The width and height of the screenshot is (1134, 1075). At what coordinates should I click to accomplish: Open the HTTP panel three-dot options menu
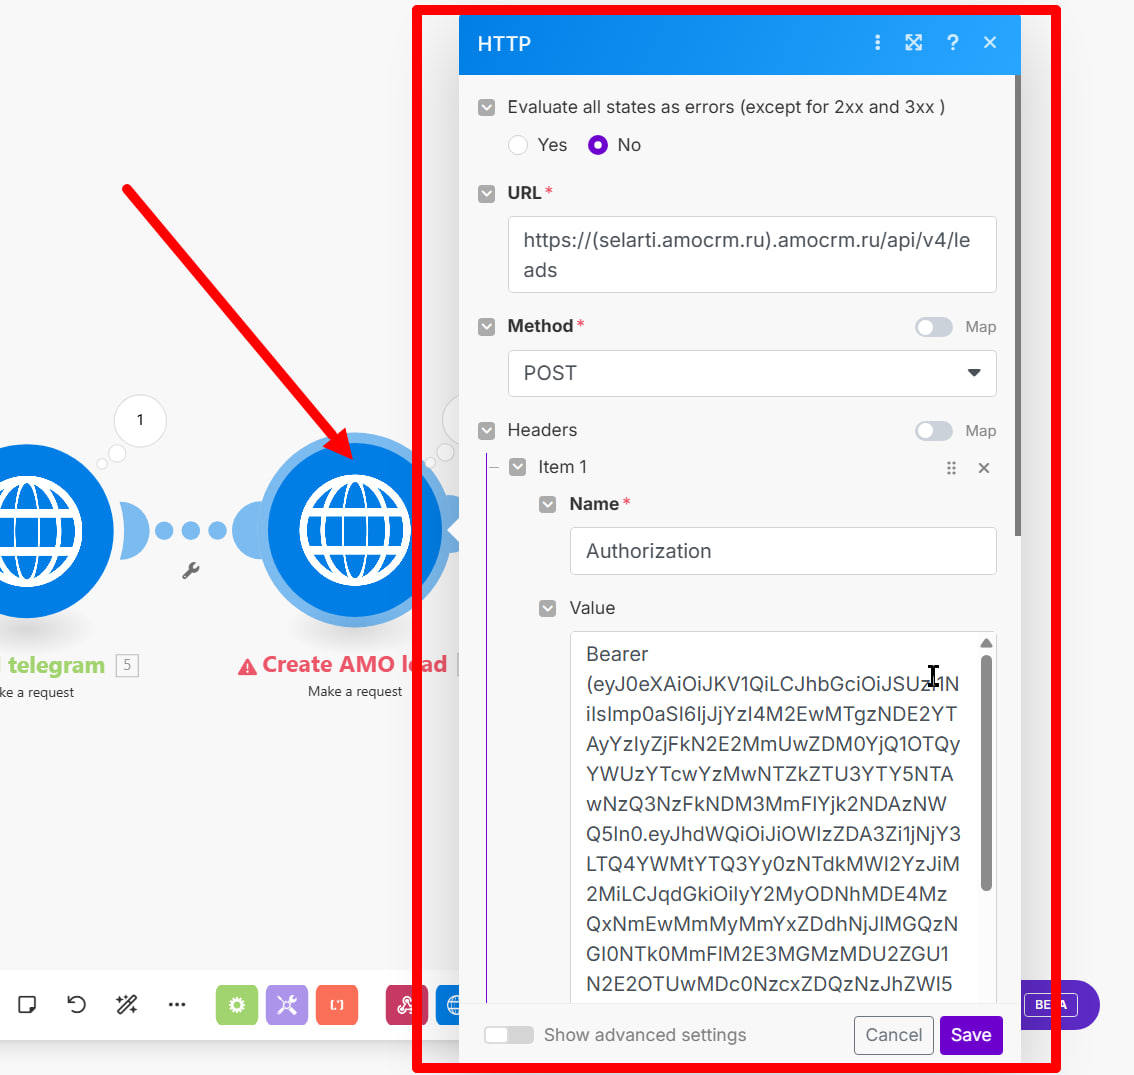[x=877, y=43]
